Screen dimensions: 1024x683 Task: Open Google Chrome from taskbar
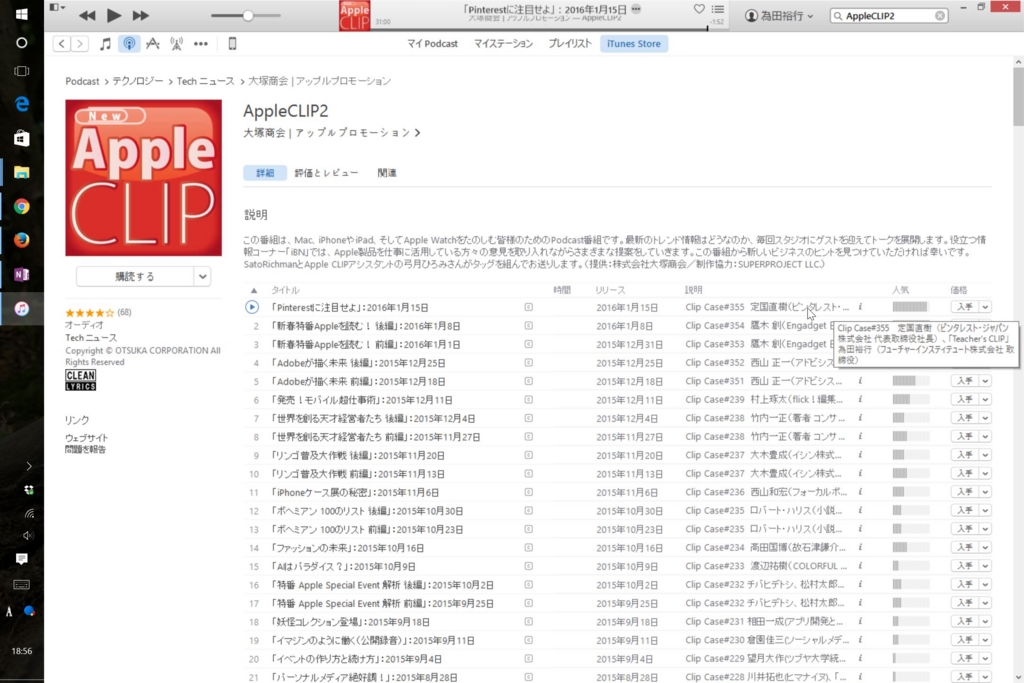22,206
